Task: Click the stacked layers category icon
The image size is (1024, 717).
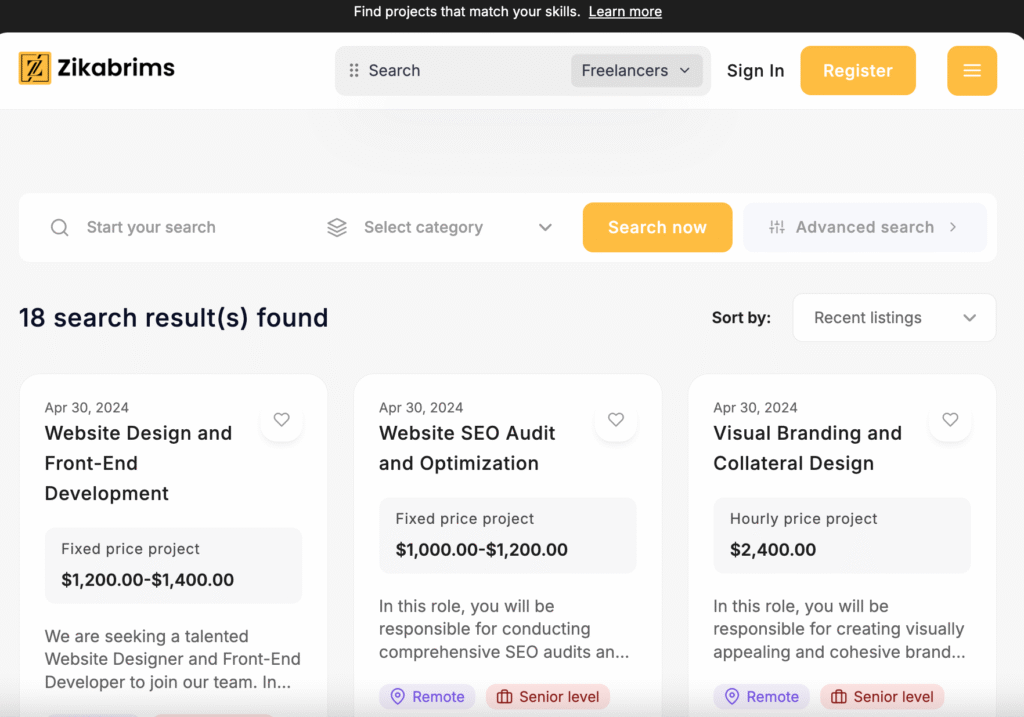Action: [x=337, y=228]
